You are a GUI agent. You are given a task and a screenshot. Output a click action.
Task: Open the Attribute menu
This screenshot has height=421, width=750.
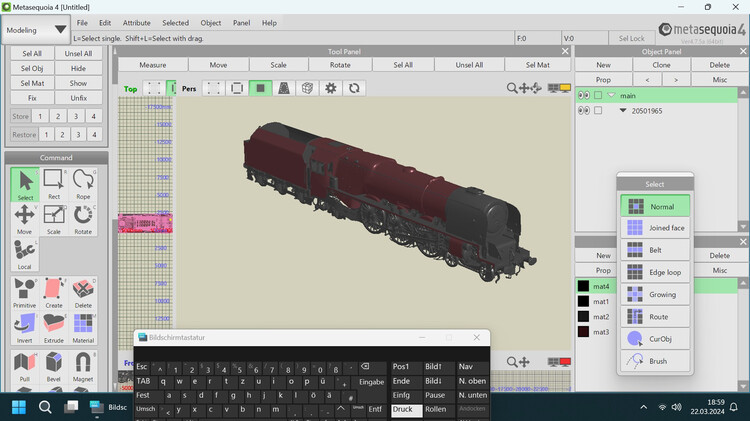pyautogui.click(x=136, y=22)
